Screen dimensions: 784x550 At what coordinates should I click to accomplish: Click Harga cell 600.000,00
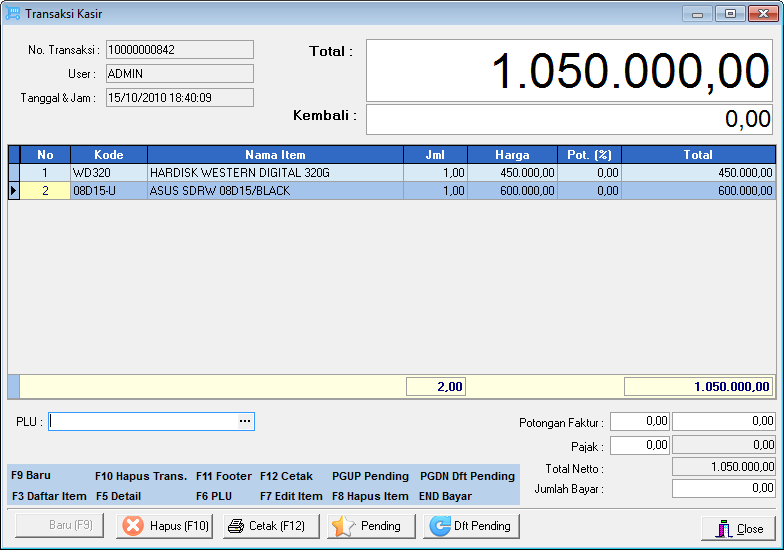512,191
